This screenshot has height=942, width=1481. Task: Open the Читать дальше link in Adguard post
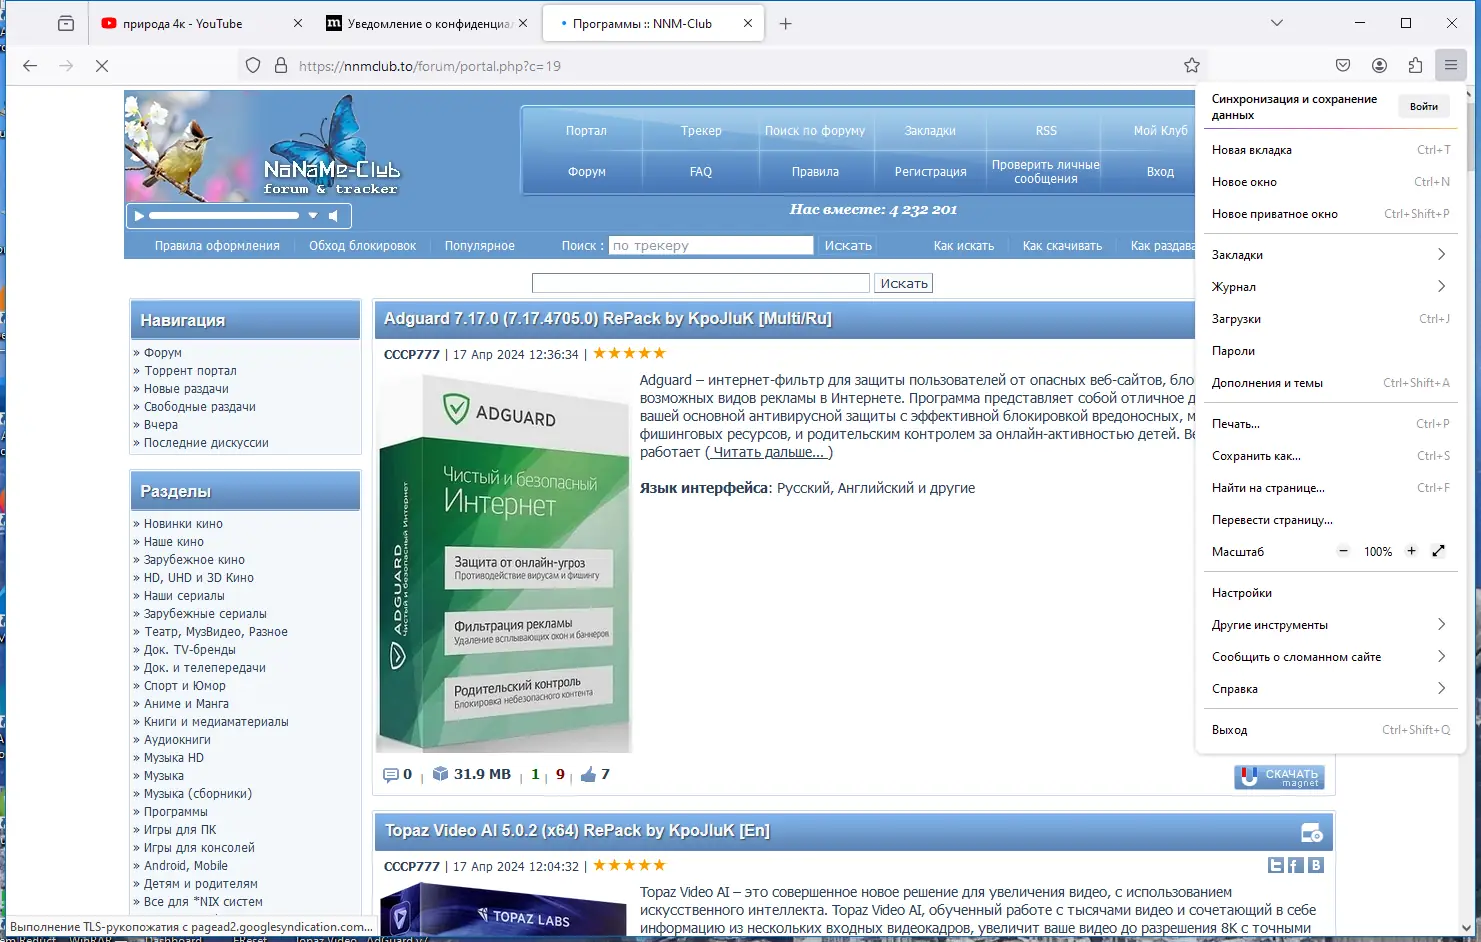(768, 452)
